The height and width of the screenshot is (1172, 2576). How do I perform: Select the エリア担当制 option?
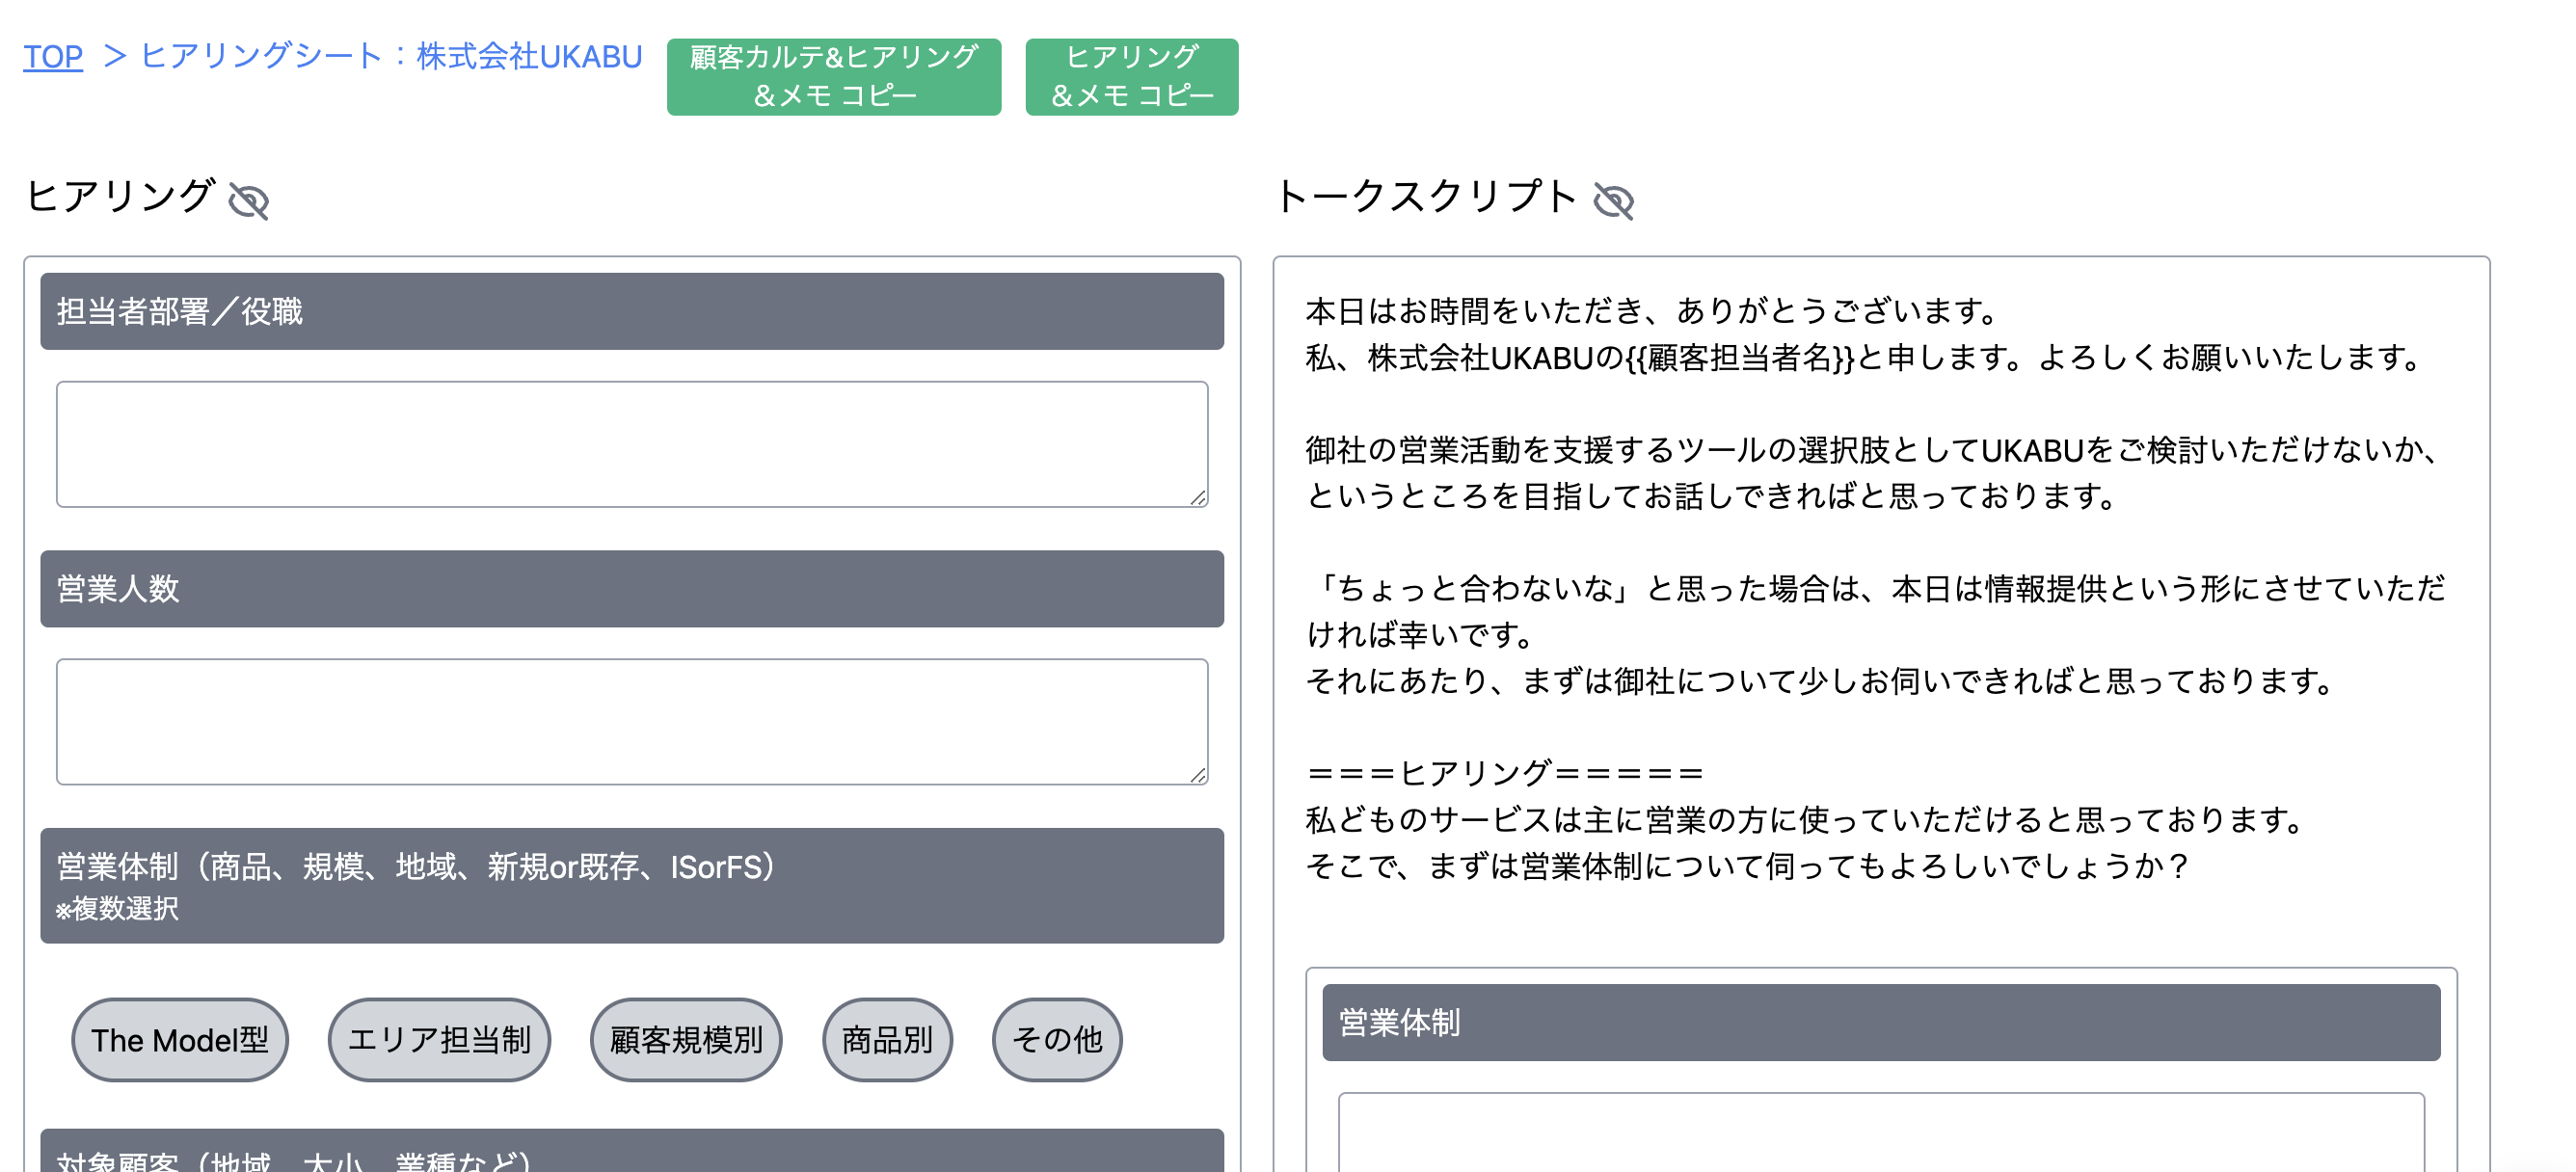438,1040
